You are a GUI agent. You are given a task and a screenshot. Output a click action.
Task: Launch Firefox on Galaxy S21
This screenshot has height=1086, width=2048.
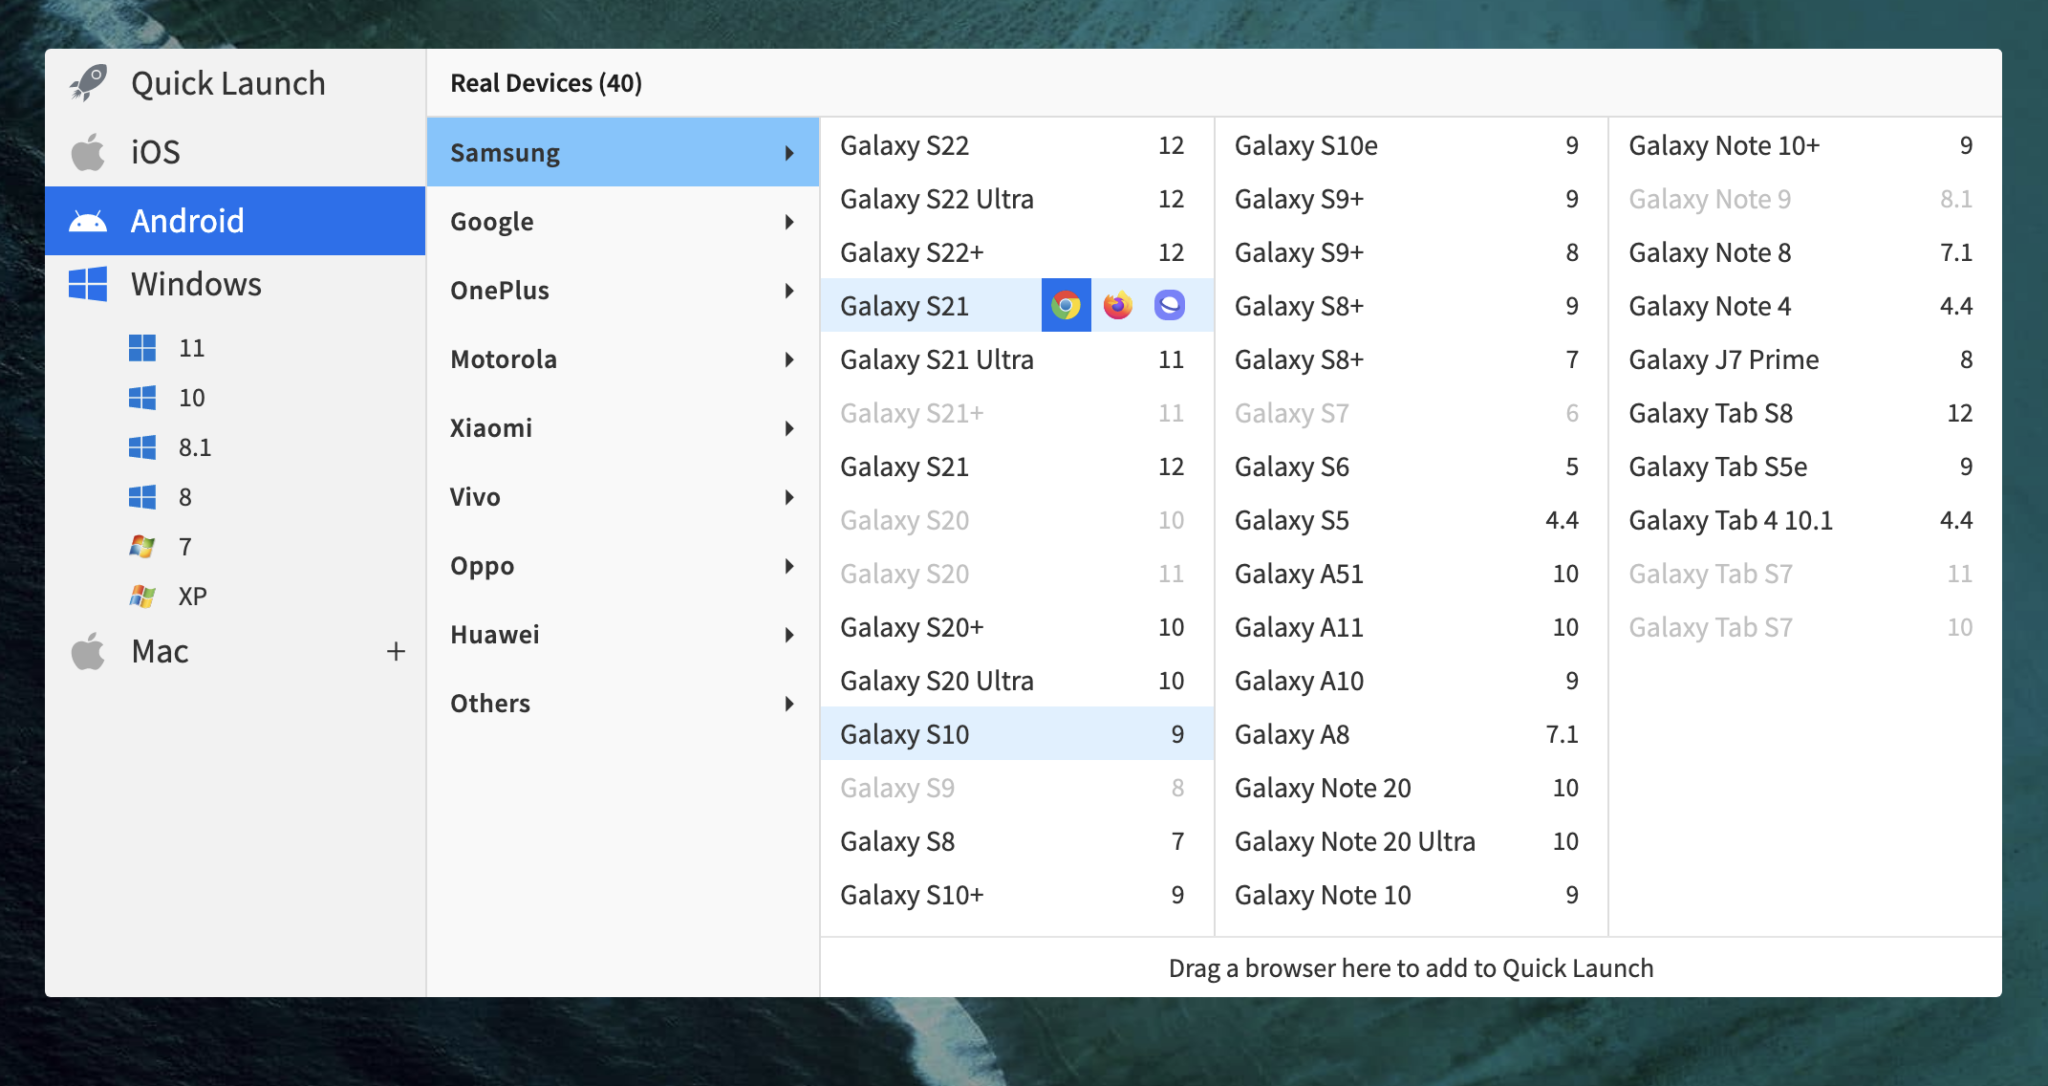[1118, 304]
